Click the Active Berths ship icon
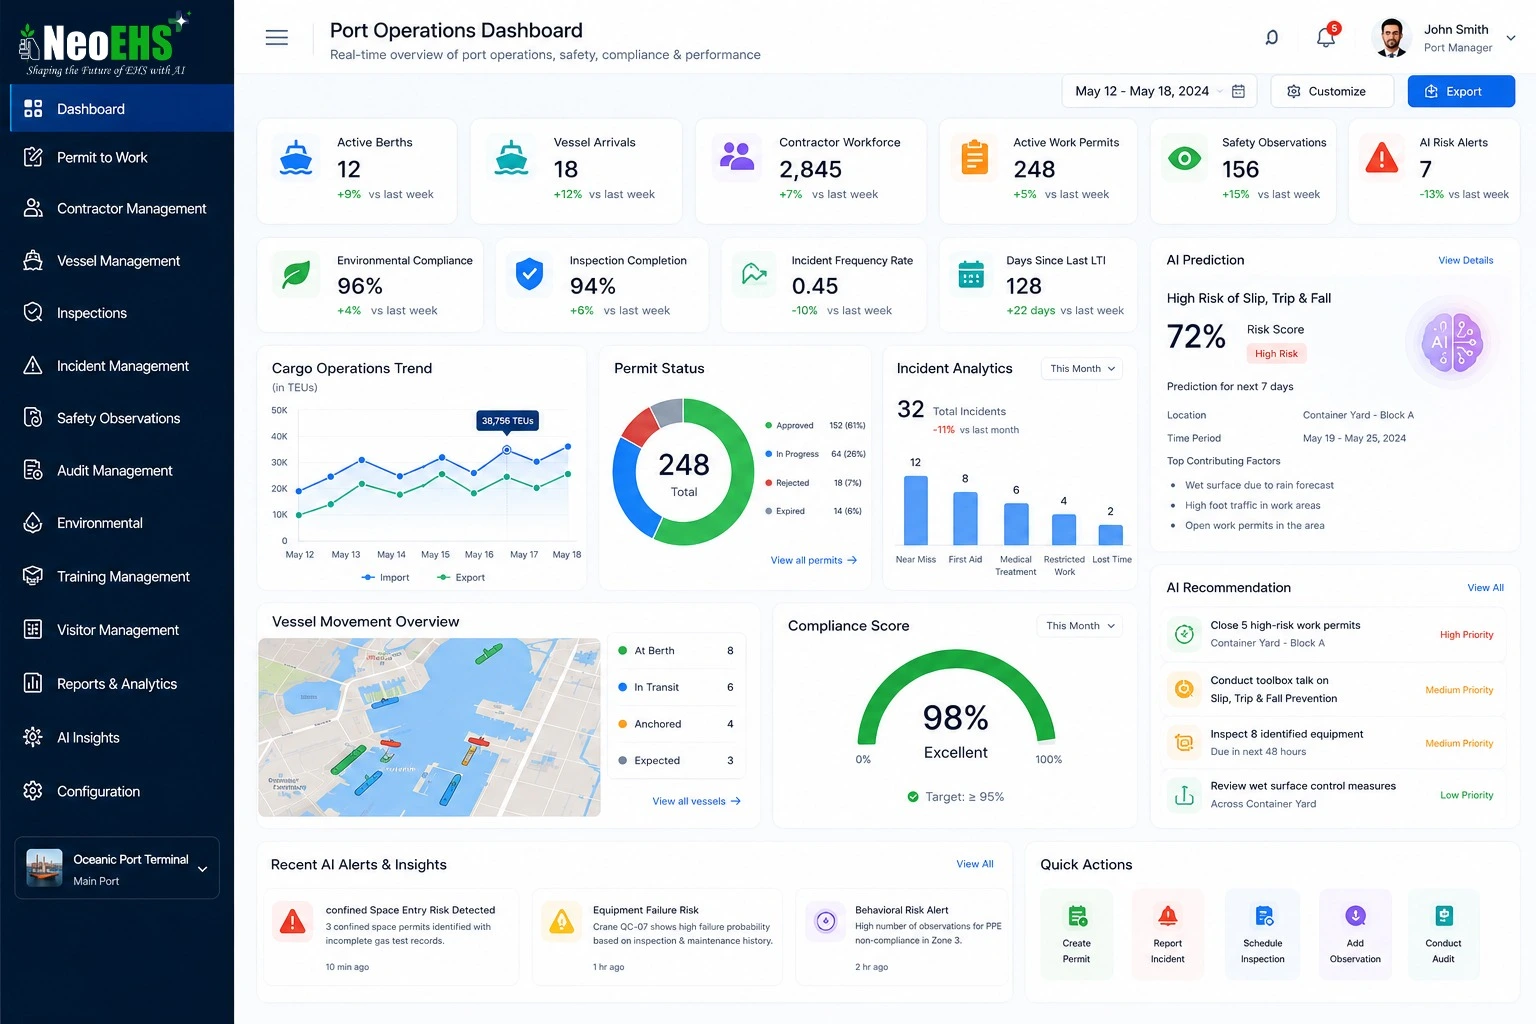The height and width of the screenshot is (1024, 1536). click(295, 158)
